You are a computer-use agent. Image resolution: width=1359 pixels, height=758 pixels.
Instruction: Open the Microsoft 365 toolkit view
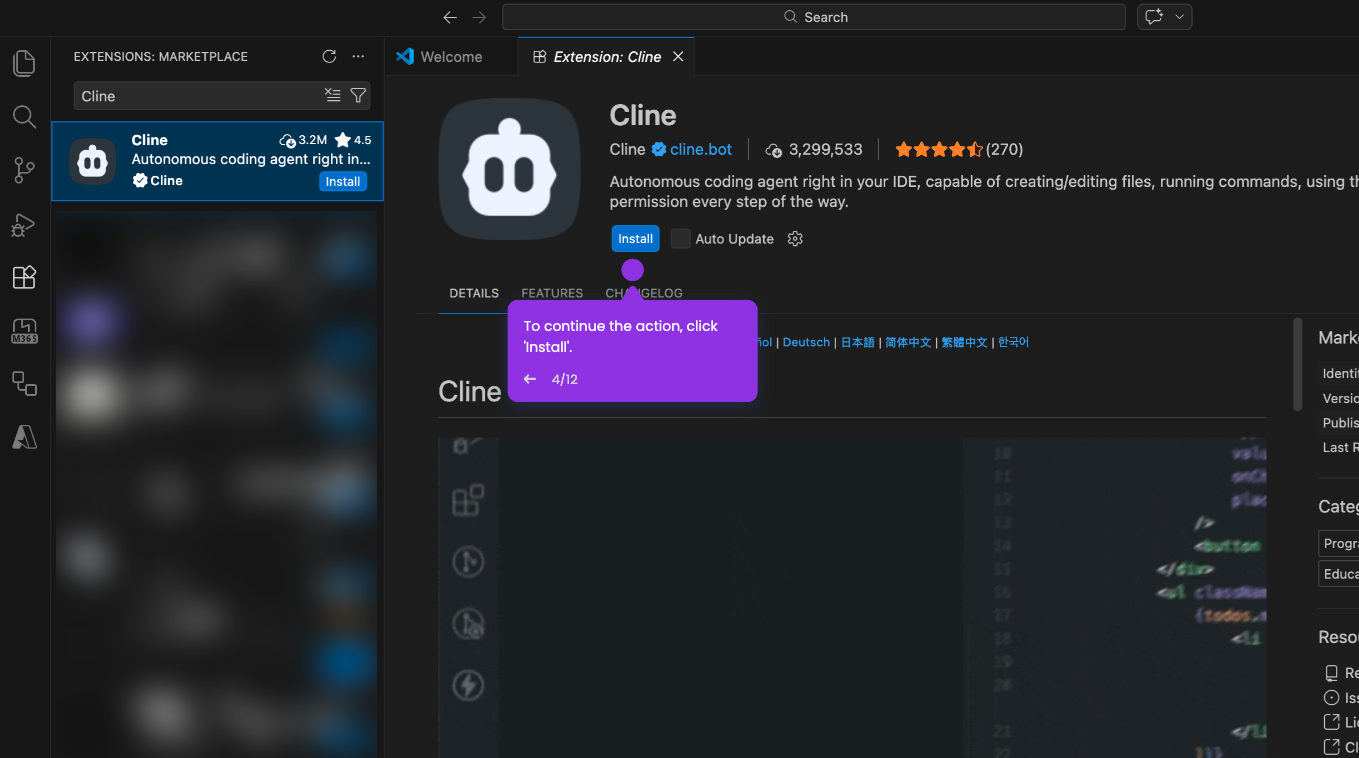click(x=24, y=331)
